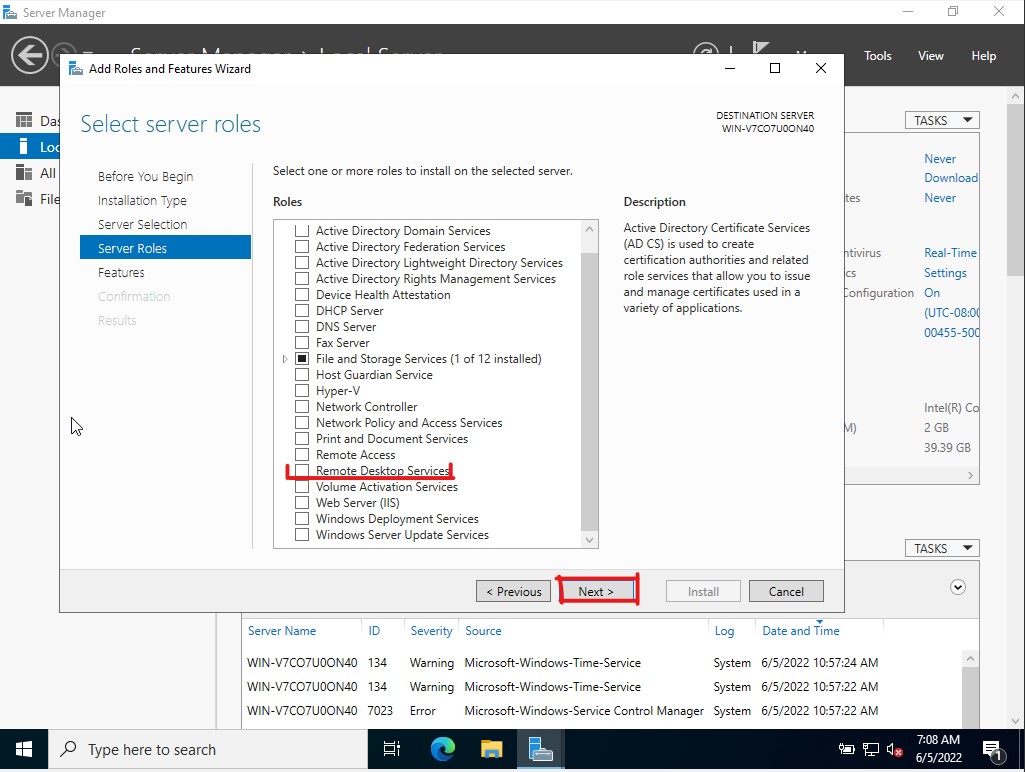Check the Fax Server role
1025x772 pixels.
click(302, 343)
